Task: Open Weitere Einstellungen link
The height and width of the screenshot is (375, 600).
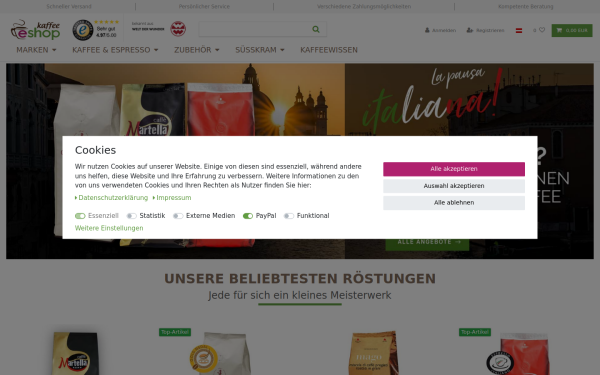Action: pos(109,228)
